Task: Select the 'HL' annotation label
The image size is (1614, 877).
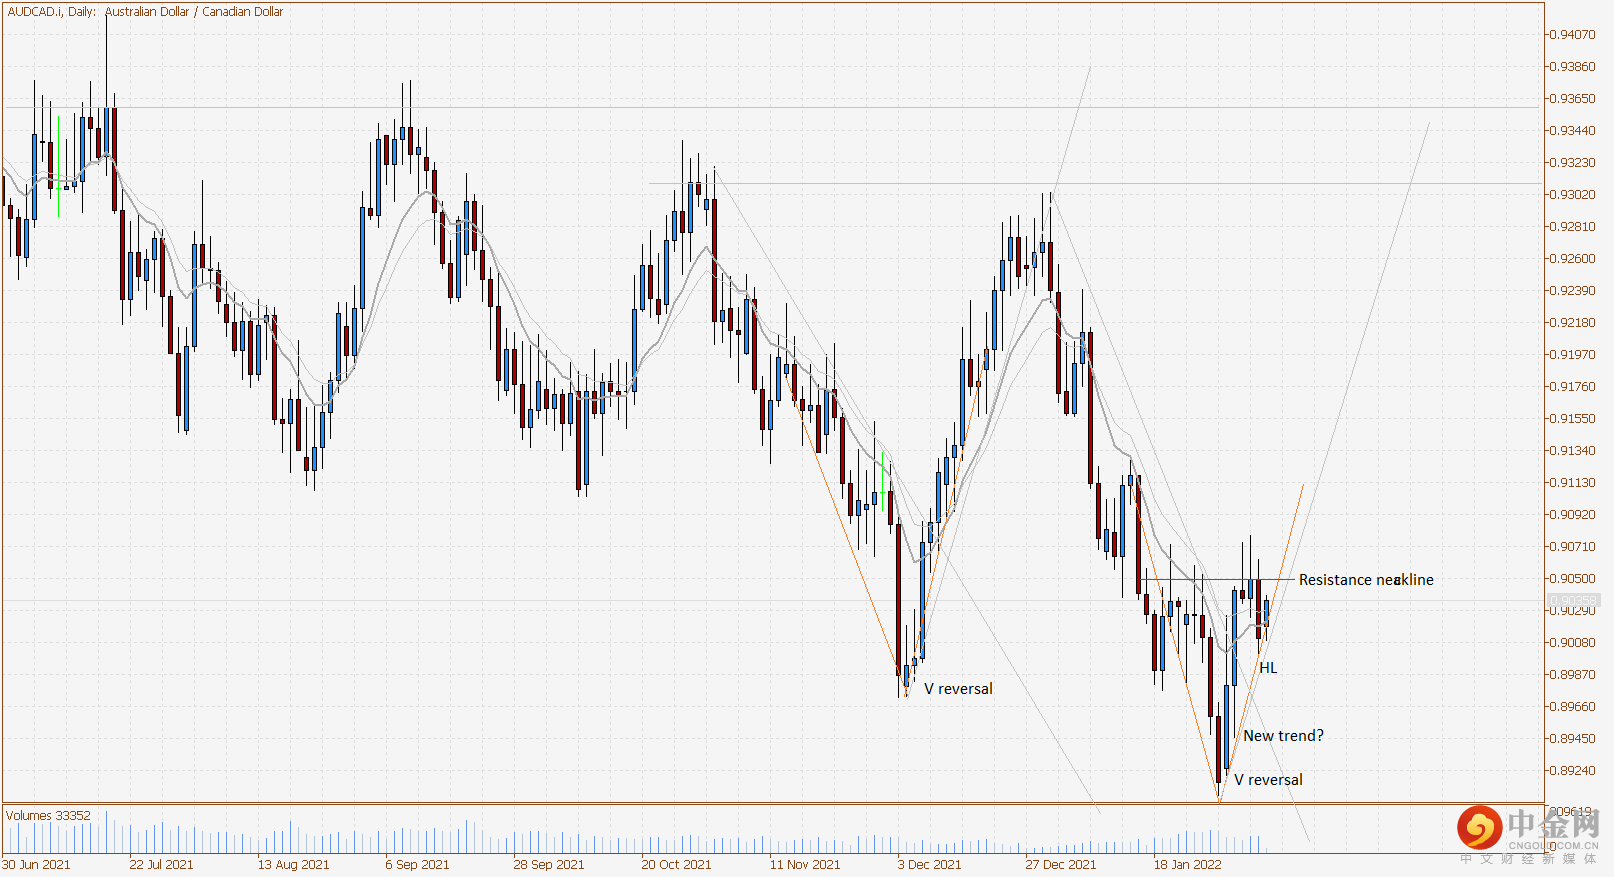Action: [1268, 668]
